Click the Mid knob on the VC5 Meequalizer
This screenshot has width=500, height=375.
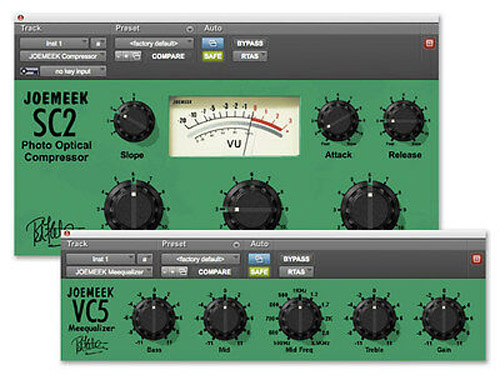(225, 319)
